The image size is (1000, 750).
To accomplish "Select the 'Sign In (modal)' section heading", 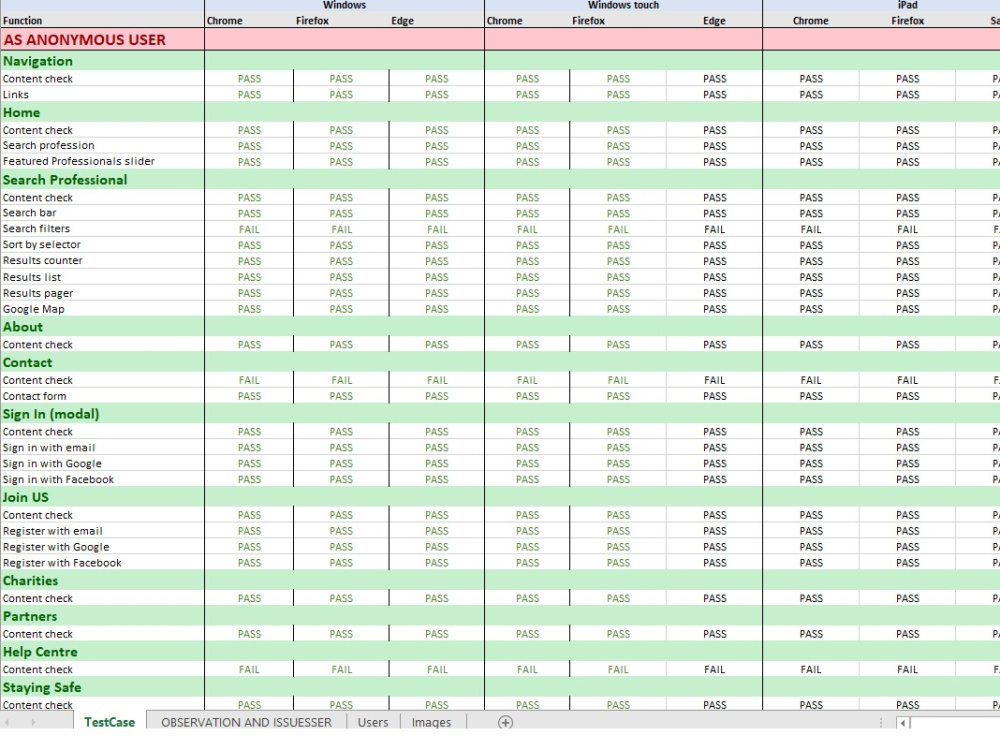I will 102,414.
